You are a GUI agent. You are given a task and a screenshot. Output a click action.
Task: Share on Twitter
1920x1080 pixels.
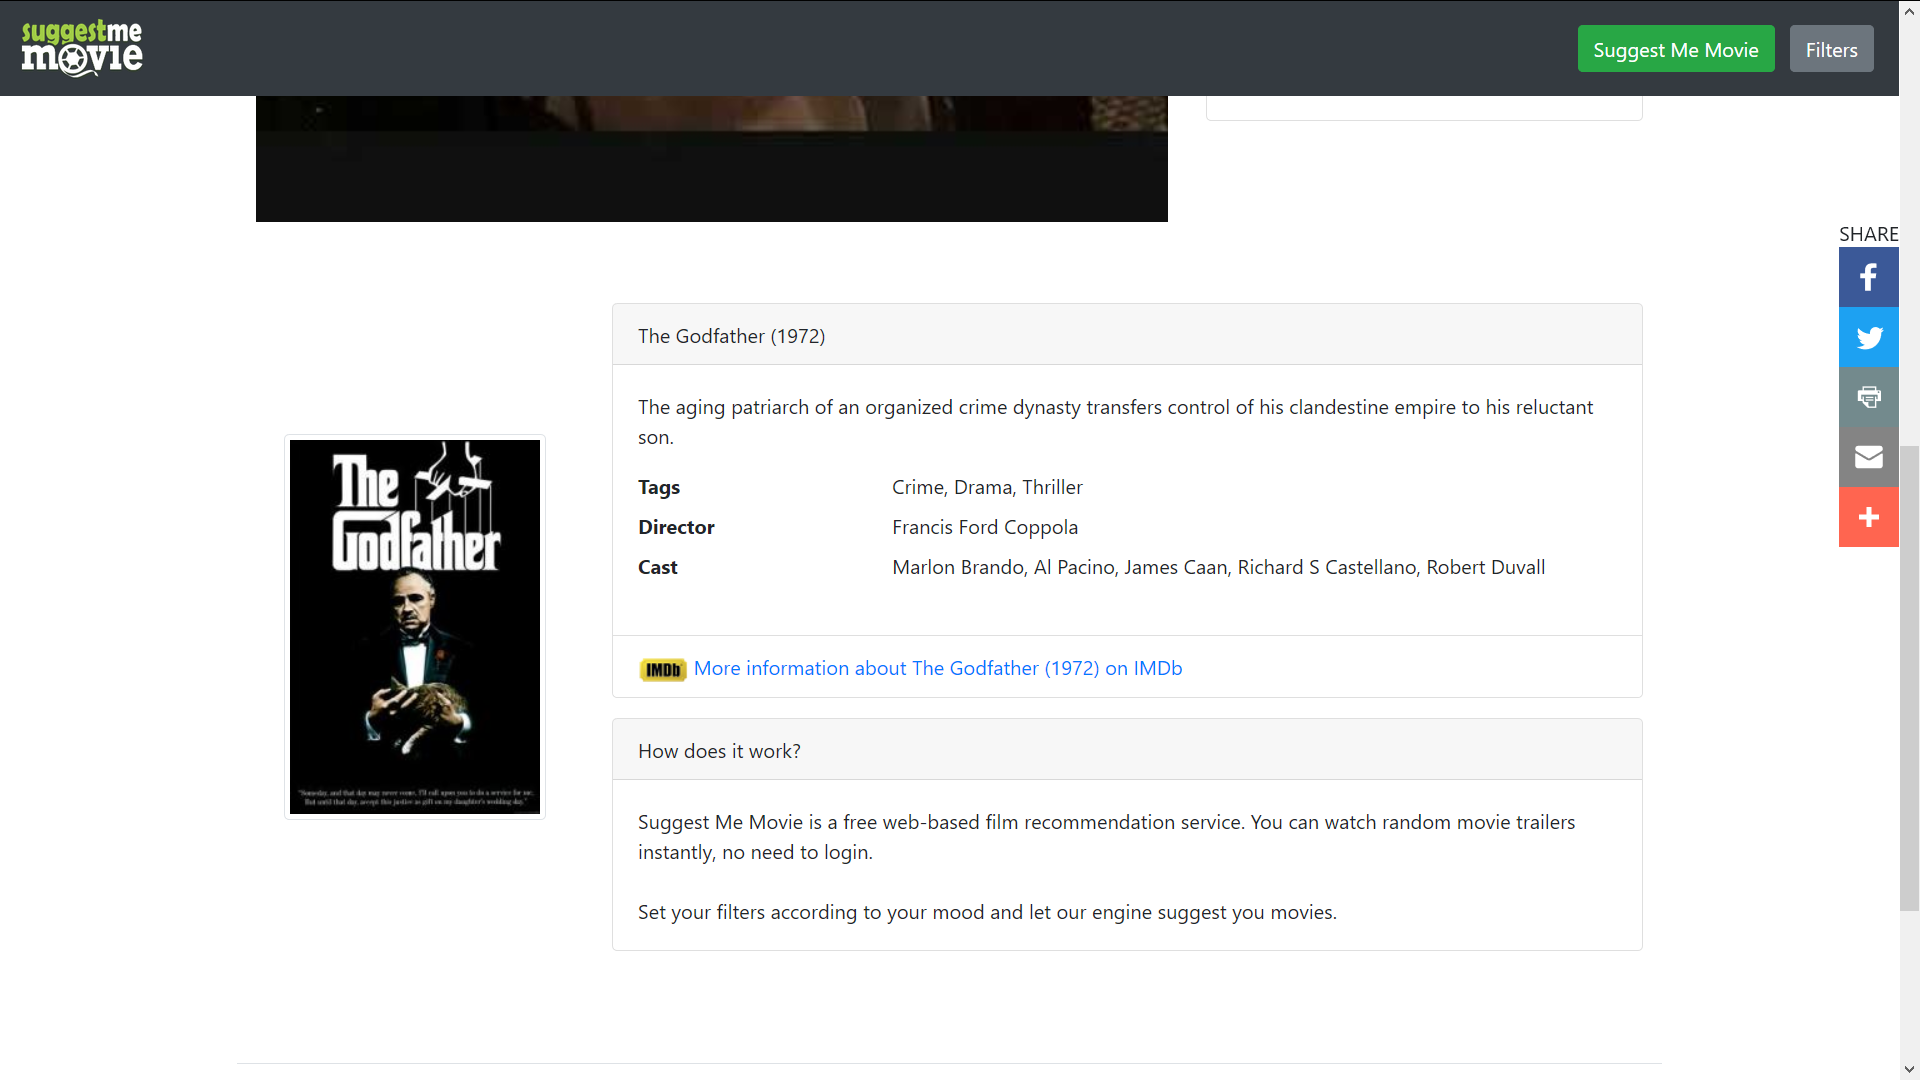(x=1868, y=337)
